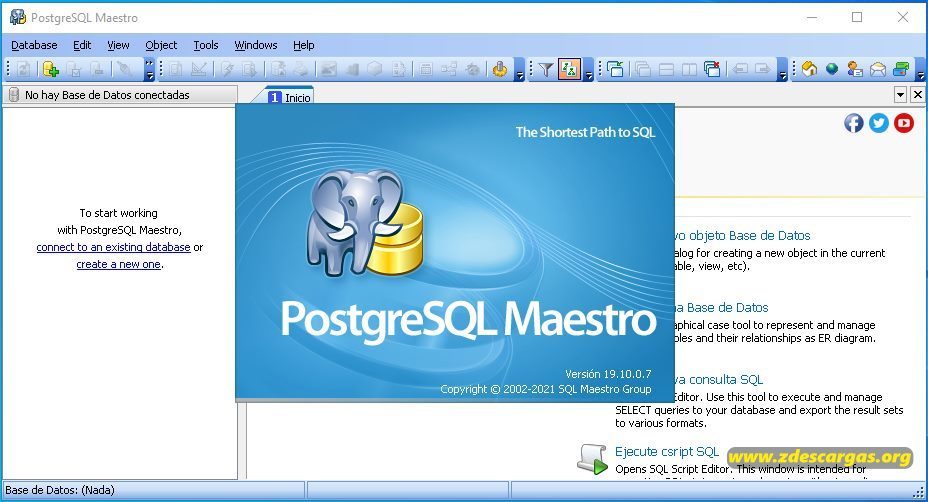
Task: Open the Windows menu
Action: 256,45
